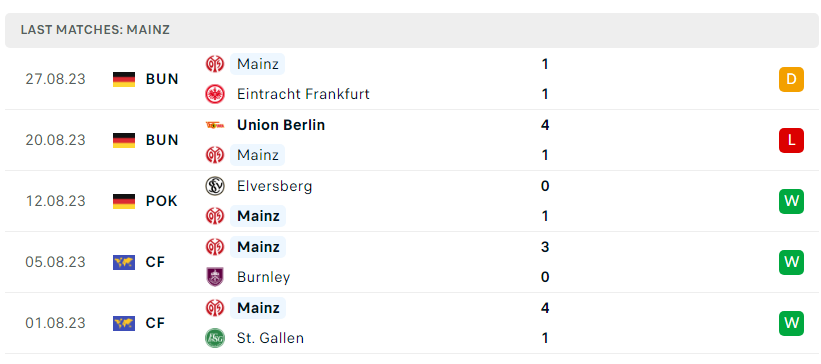
Task: Click the green W badge for the Elversberg match
Action: [791, 201]
